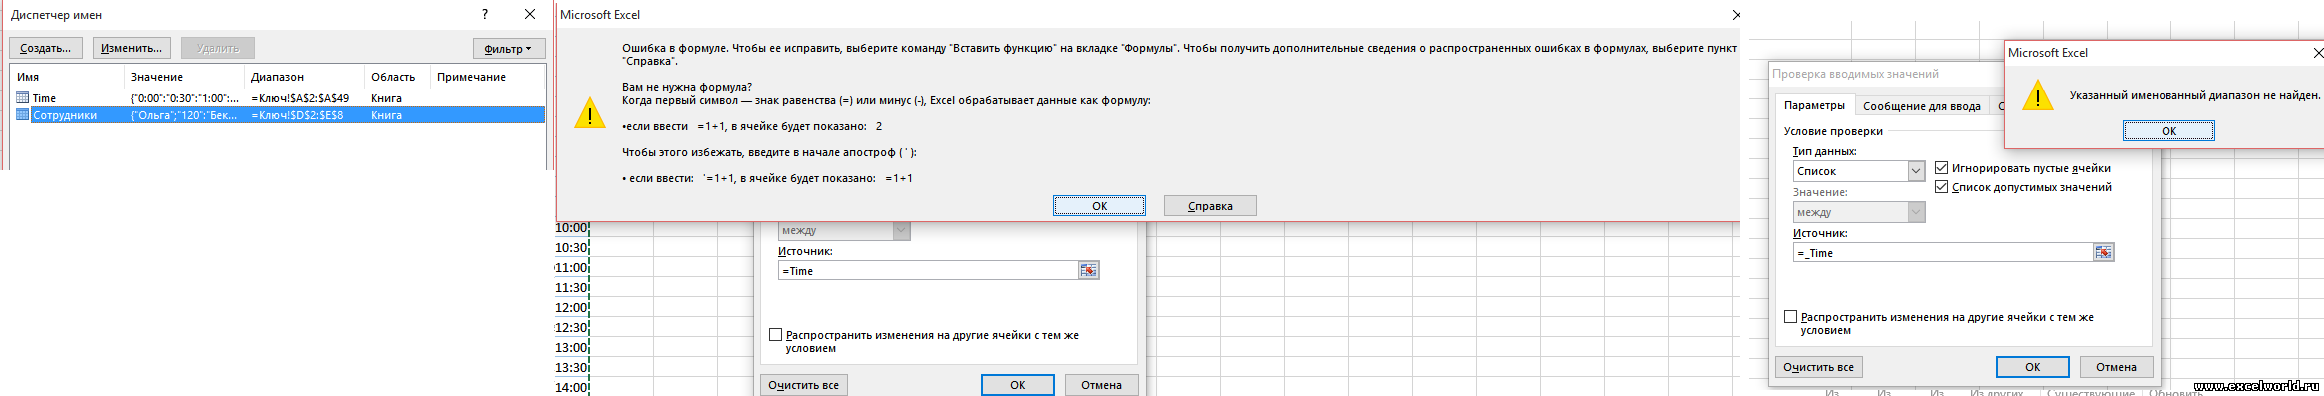Select the 12:30 cell in the sheet
2324x396 pixels.
click(572, 328)
